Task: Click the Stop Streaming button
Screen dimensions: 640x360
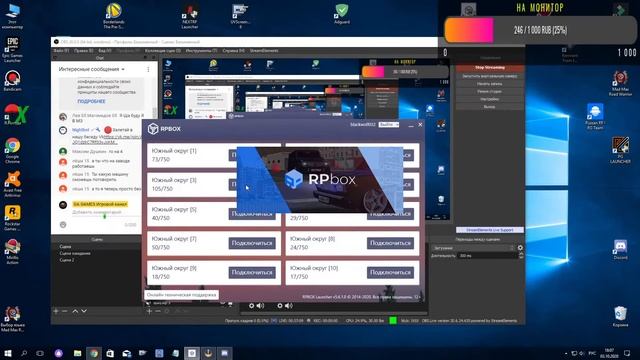Action: pyautogui.click(x=490, y=68)
